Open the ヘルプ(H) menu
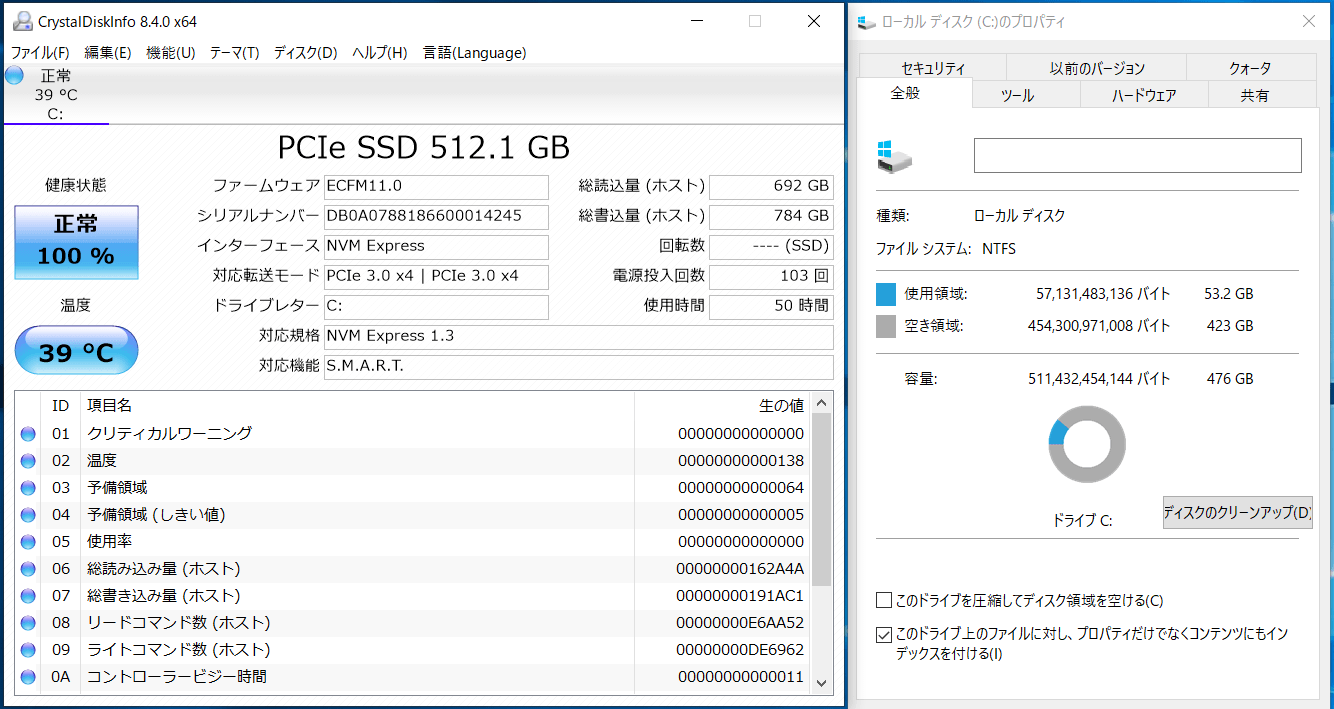Screen dimensions: 1334x709 coord(379,53)
